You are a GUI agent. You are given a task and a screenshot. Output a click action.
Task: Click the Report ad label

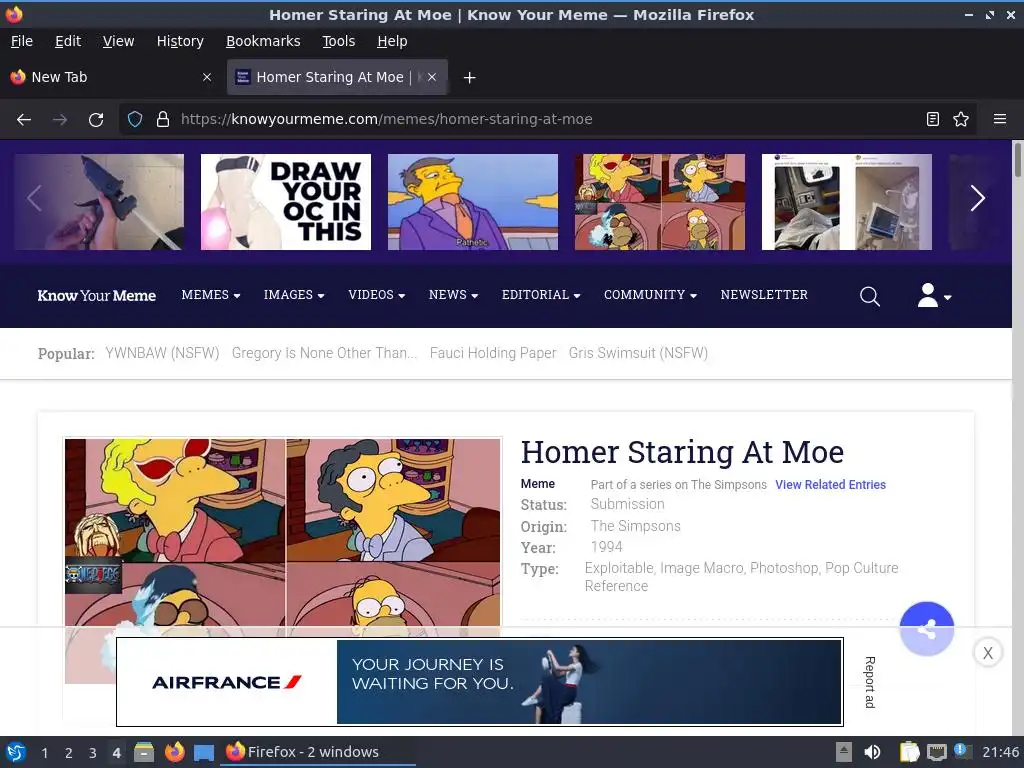pyautogui.click(x=869, y=682)
